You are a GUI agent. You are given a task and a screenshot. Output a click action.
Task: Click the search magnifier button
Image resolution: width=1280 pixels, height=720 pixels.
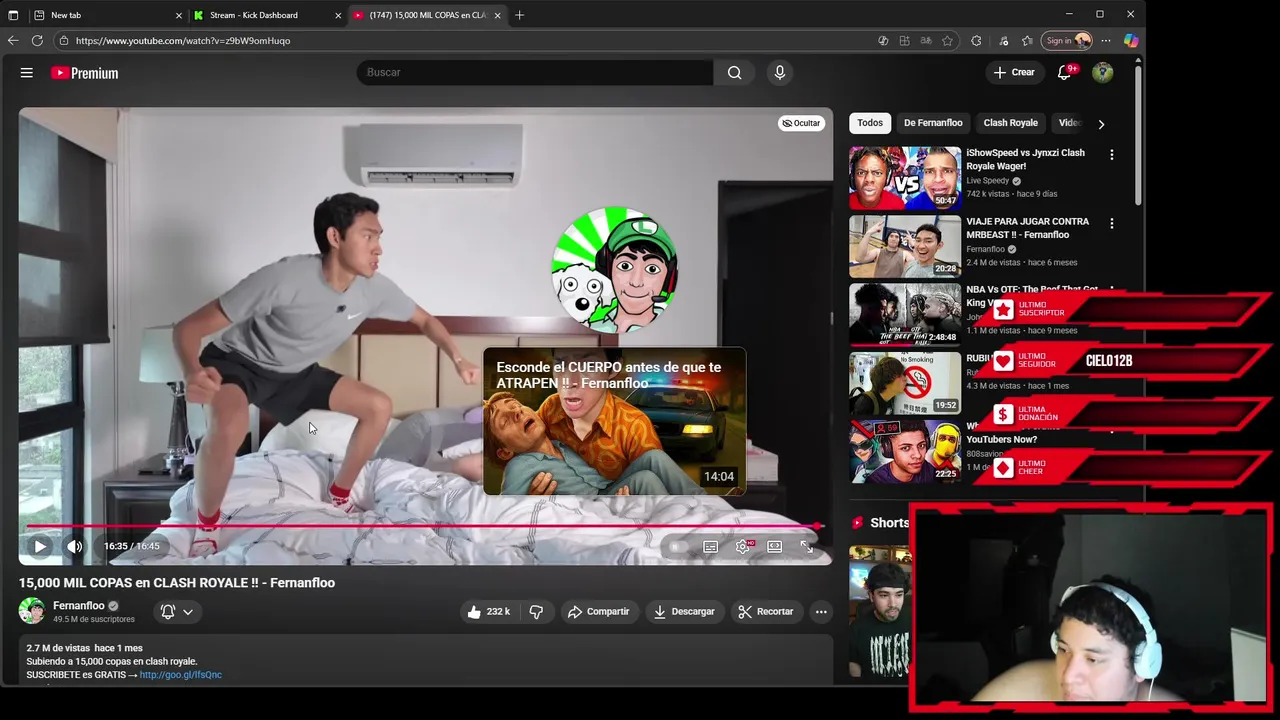click(735, 72)
